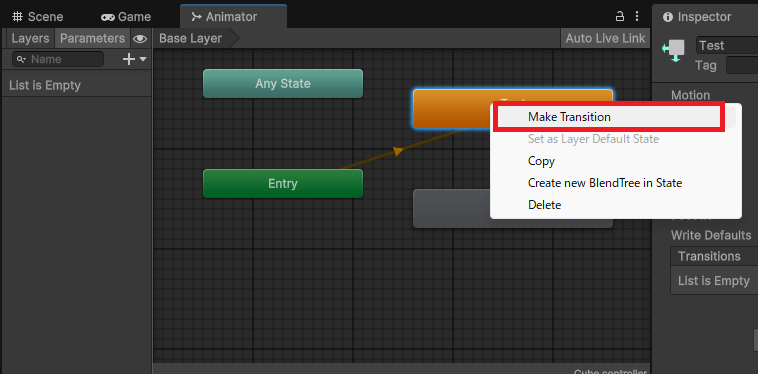Select the Any State node
Screen dimensions: 758x374
[283, 84]
